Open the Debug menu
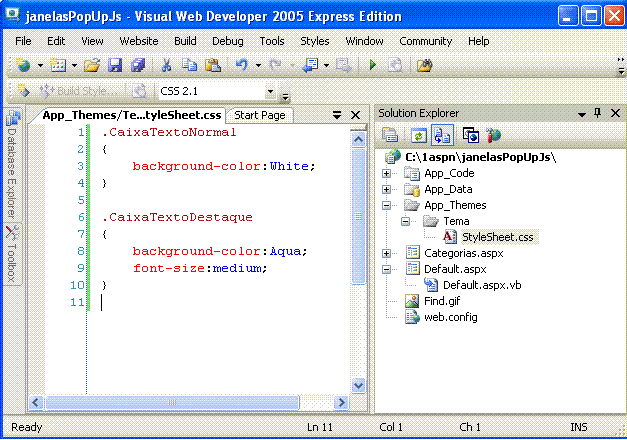This screenshot has width=627, height=440. 228,41
